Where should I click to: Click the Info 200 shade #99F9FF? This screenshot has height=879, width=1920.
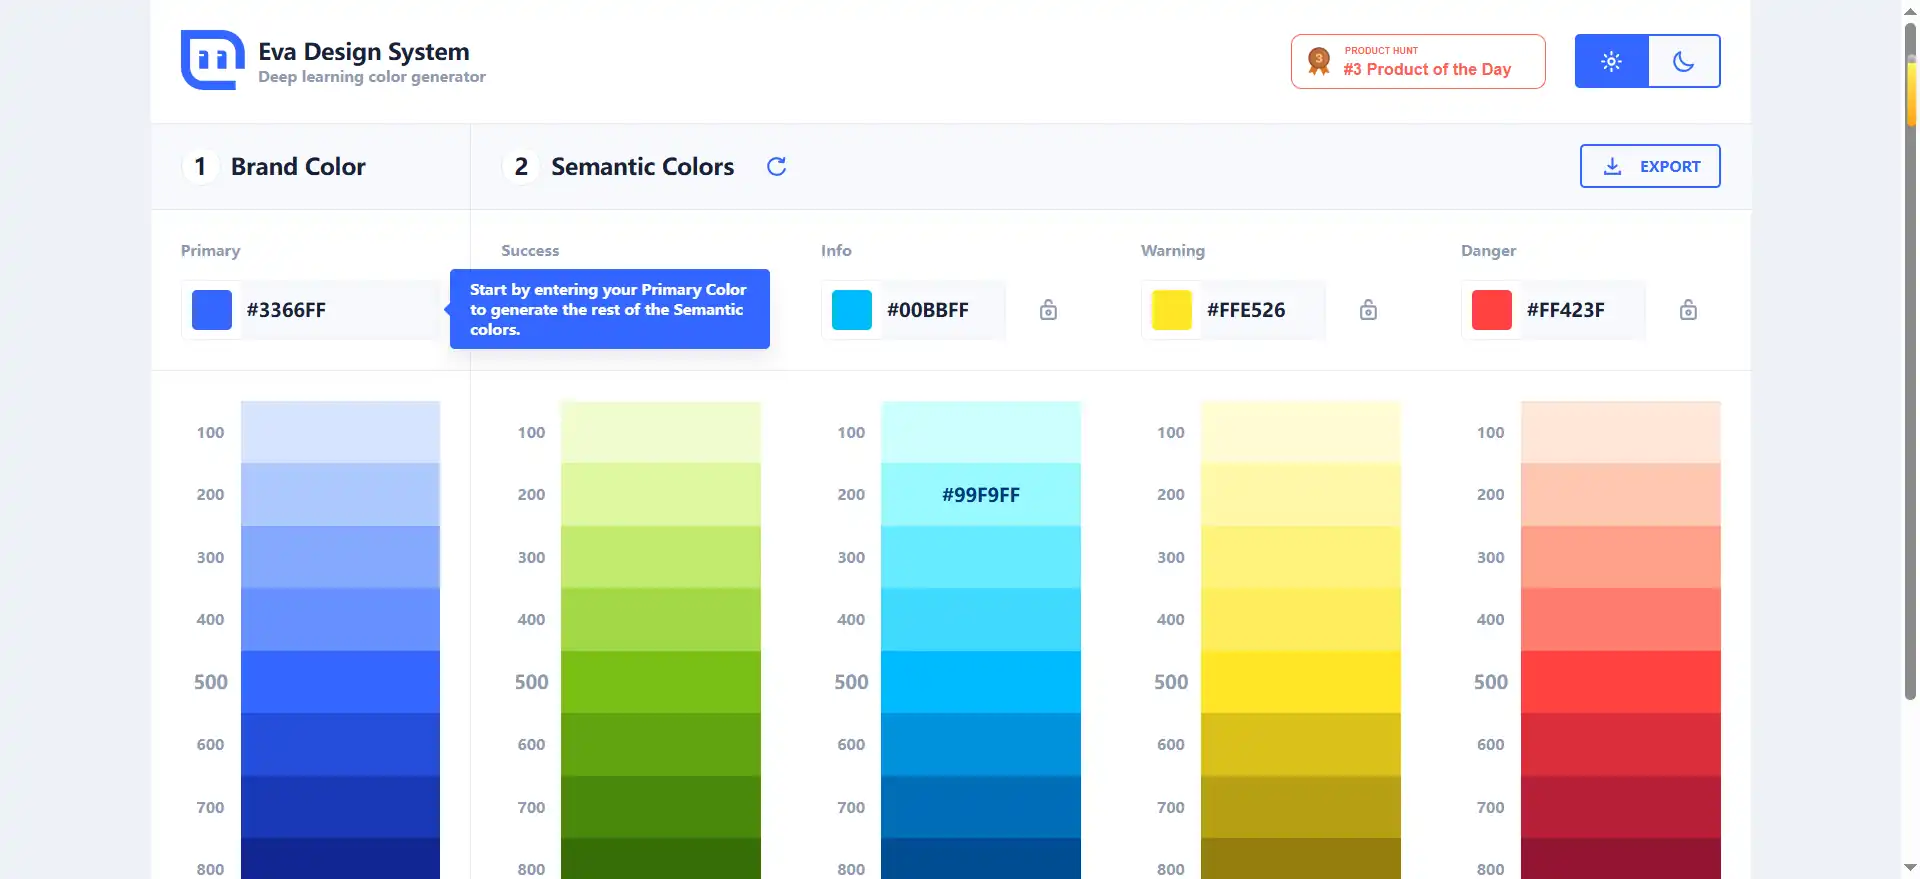(981, 495)
